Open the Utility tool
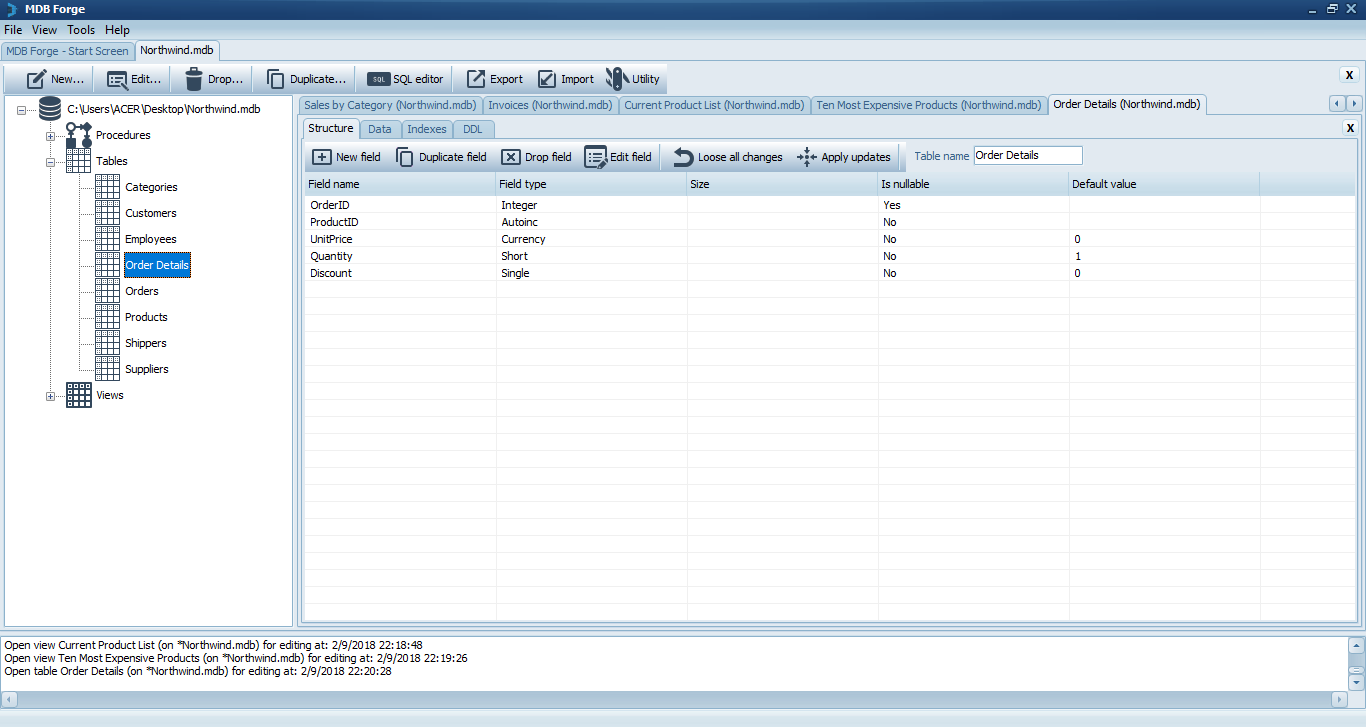 pyautogui.click(x=633, y=79)
